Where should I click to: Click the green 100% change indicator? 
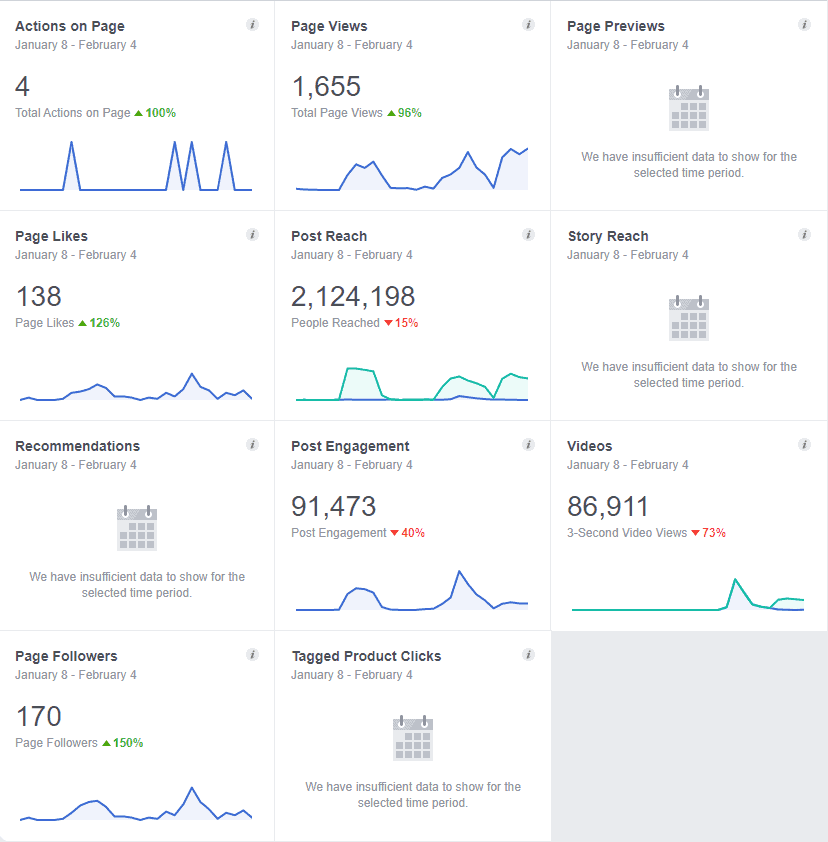[x=155, y=113]
